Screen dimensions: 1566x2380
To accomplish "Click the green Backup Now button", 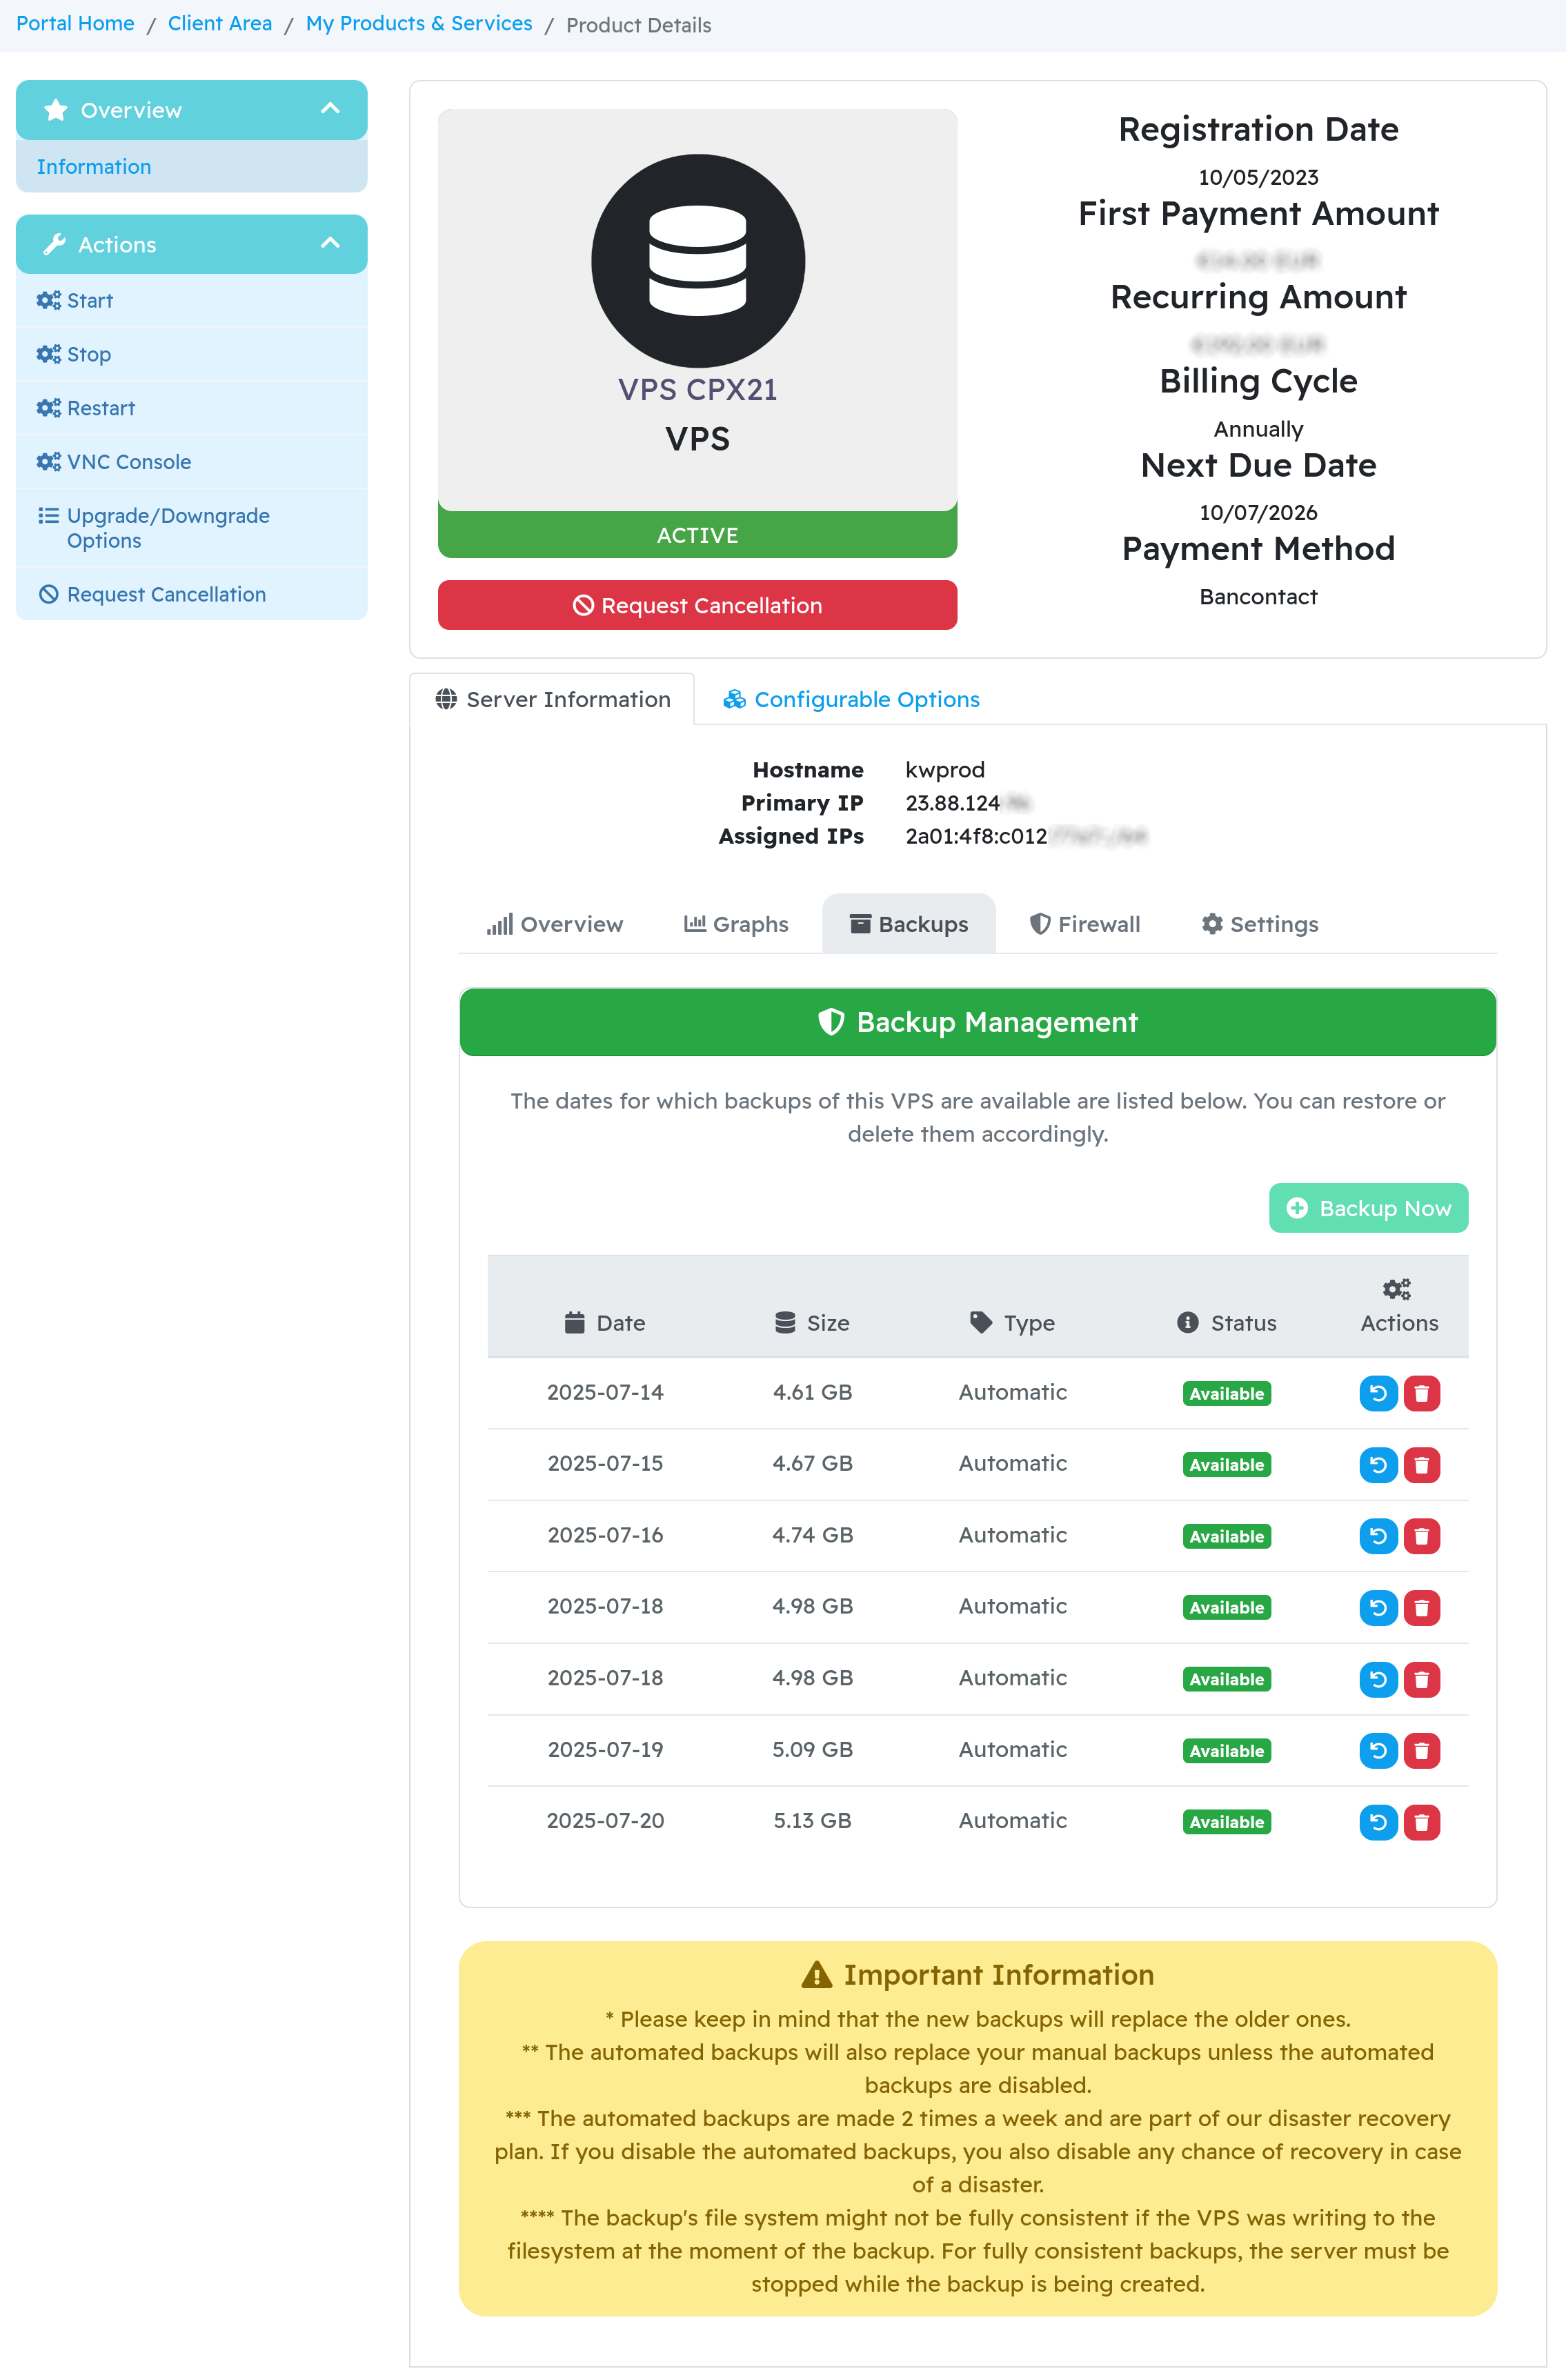I will (x=1367, y=1208).
